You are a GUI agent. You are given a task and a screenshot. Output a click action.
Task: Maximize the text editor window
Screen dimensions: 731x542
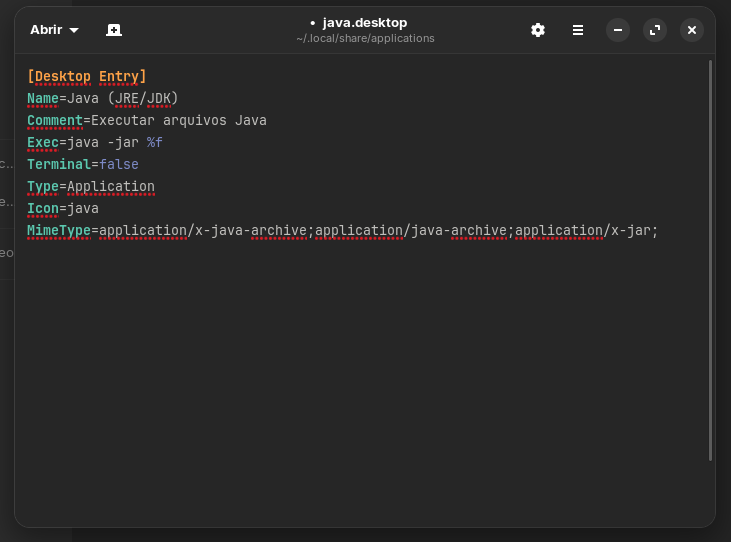click(x=655, y=30)
